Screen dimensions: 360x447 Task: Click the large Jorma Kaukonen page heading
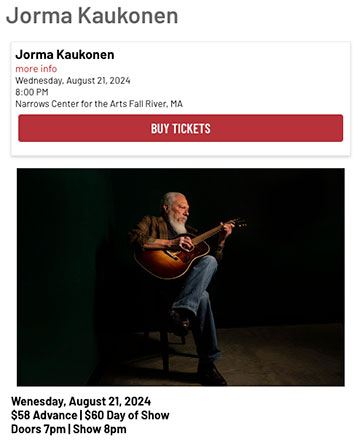(92, 16)
